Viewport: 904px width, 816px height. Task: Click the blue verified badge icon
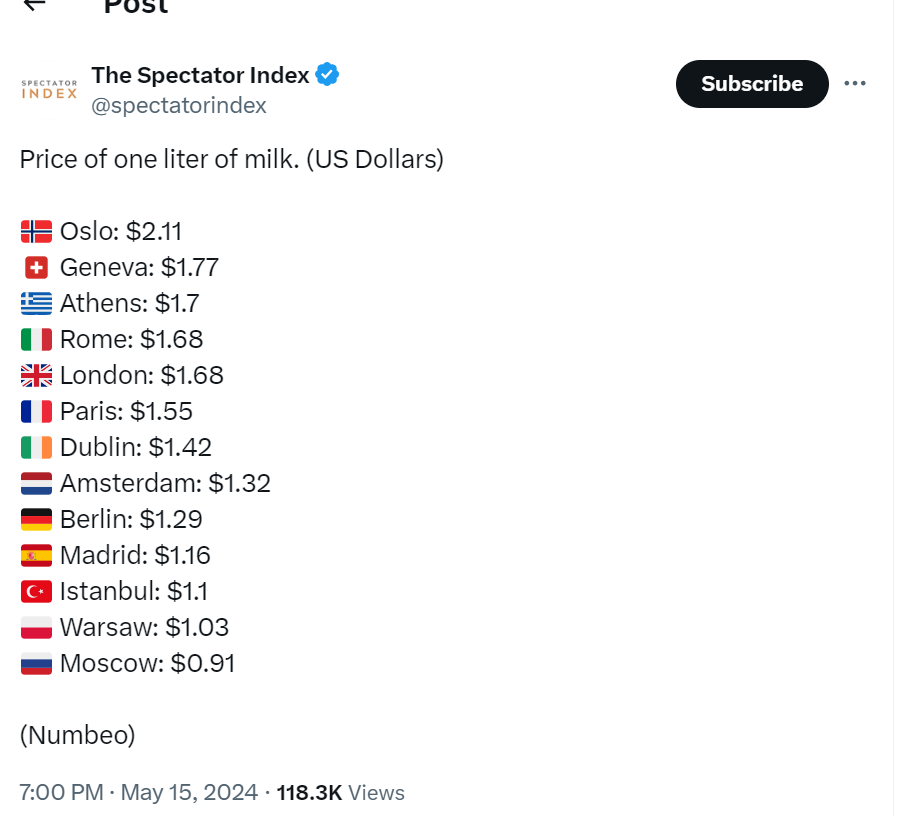pyautogui.click(x=328, y=74)
